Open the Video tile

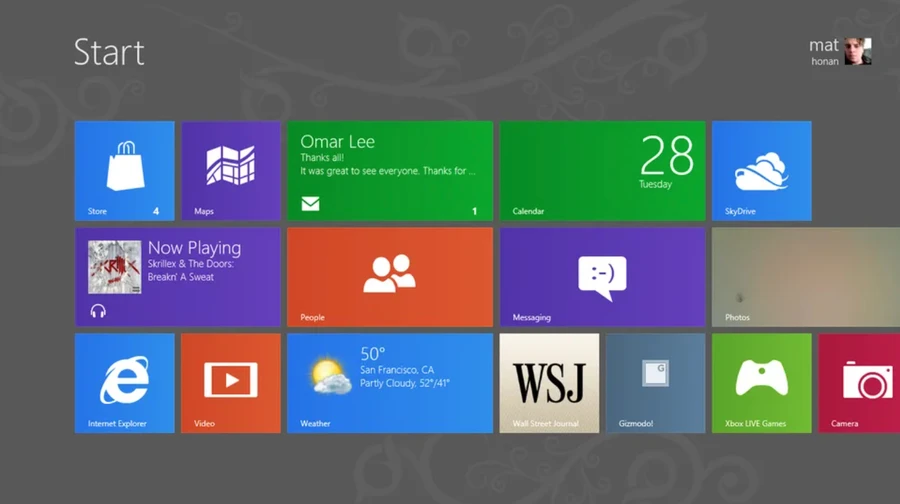231,383
